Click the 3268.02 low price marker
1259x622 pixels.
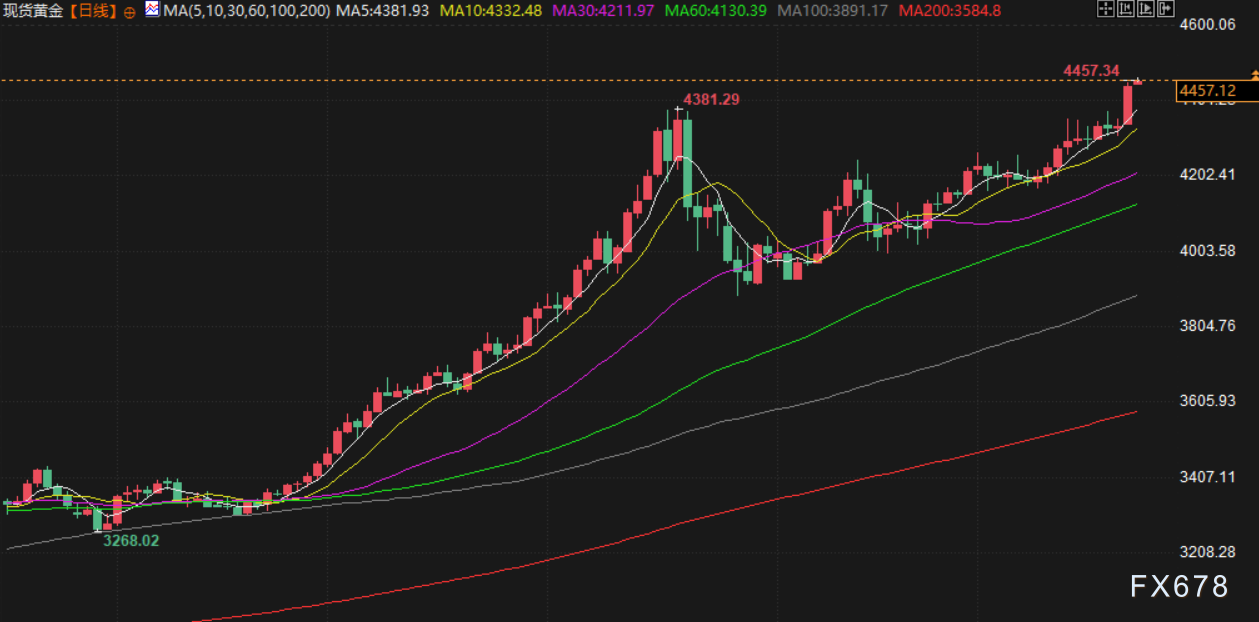(131, 540)
